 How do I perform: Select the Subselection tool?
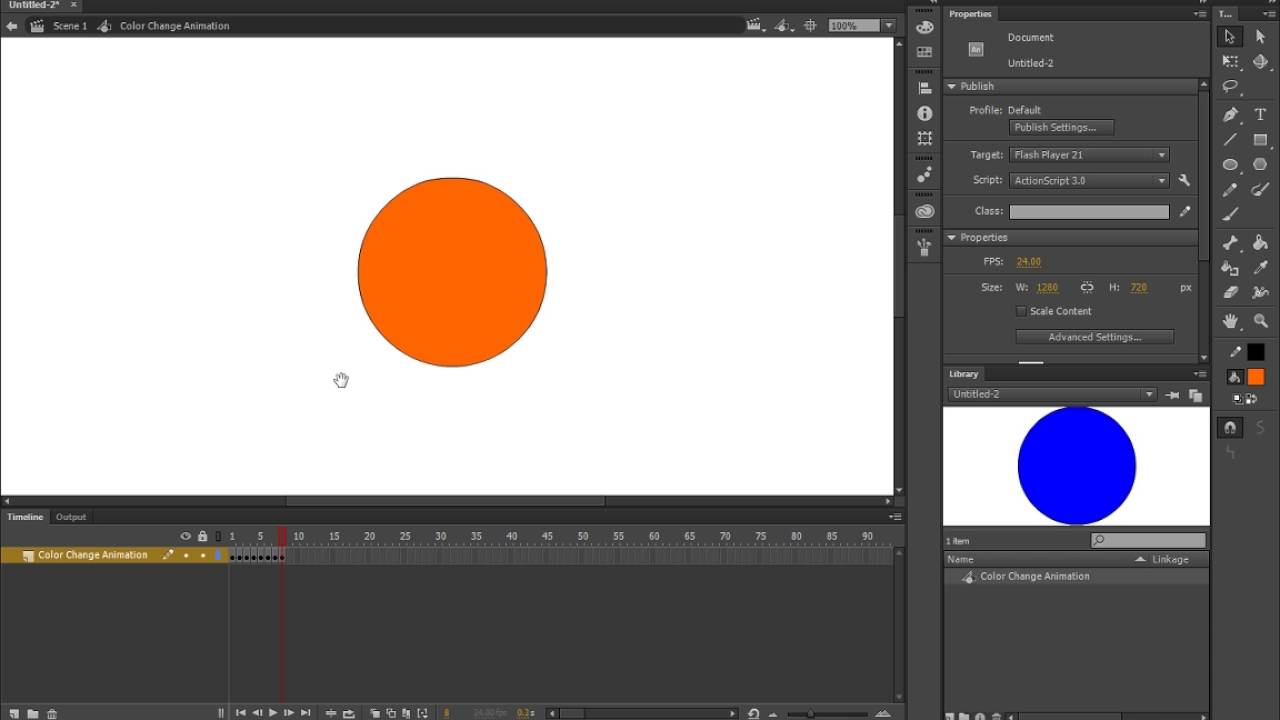[1260, 36]
